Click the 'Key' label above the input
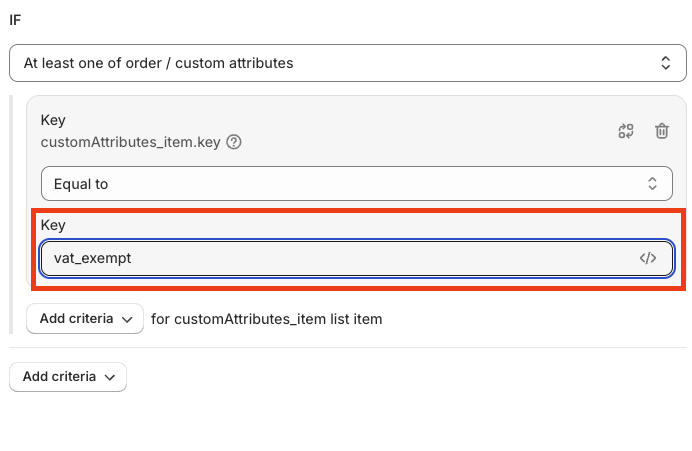Image resolution: width=692 pixels, height=451 pixels. [x=53, y=226]
